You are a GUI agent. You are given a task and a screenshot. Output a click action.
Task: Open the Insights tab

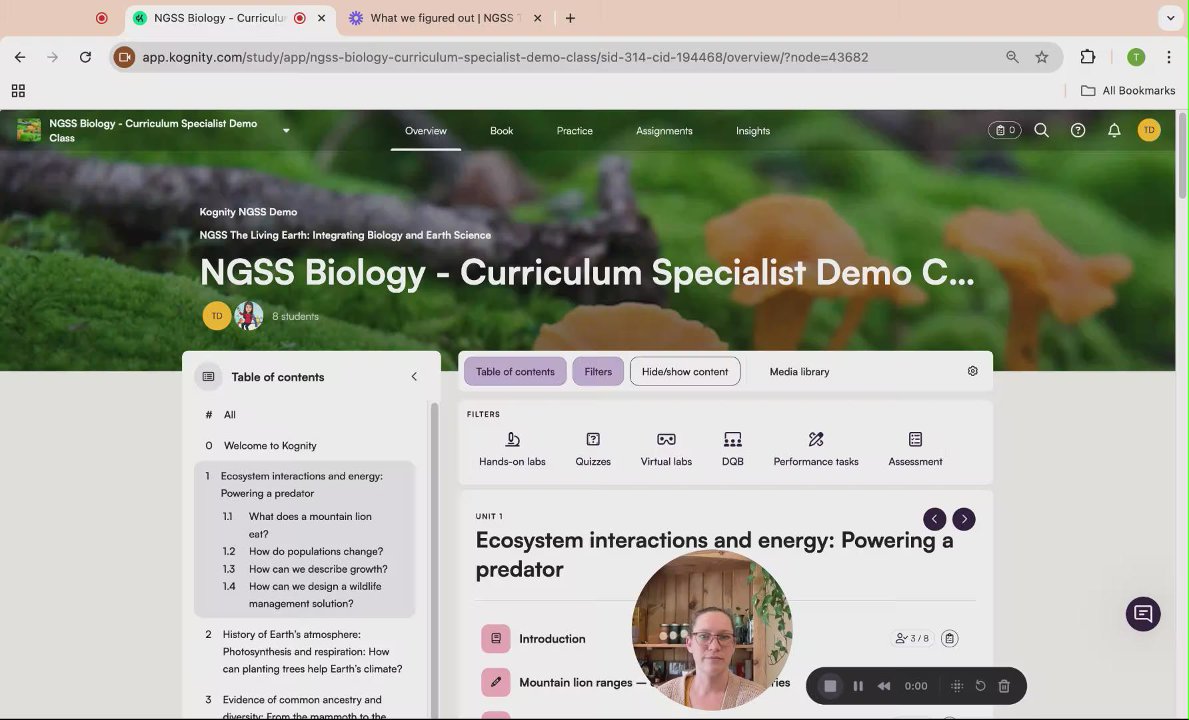(752, 130)
